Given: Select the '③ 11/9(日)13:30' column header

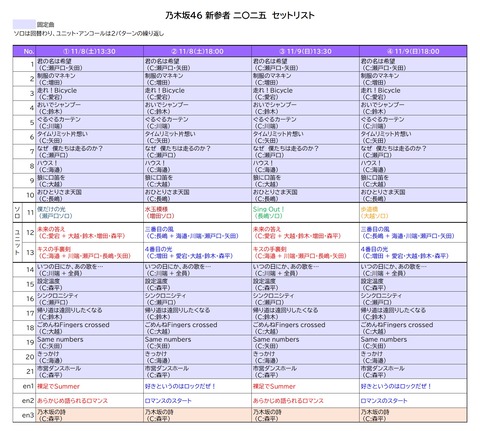Looking at the screenshot, I should (x=305, y=51).
